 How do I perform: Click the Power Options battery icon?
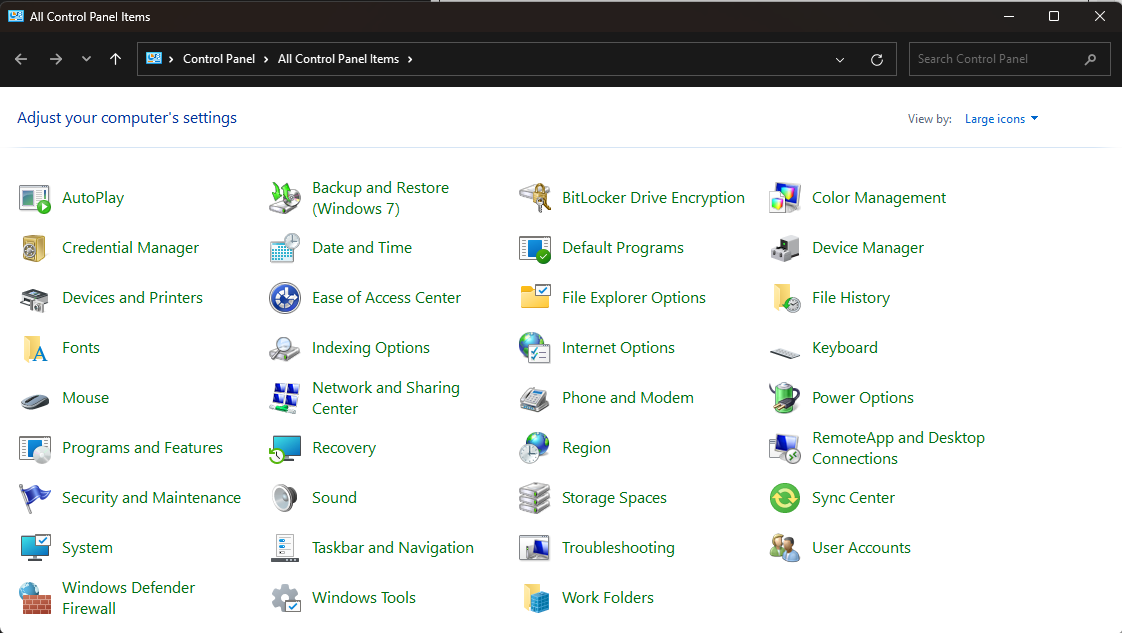[x=784, y=398]
